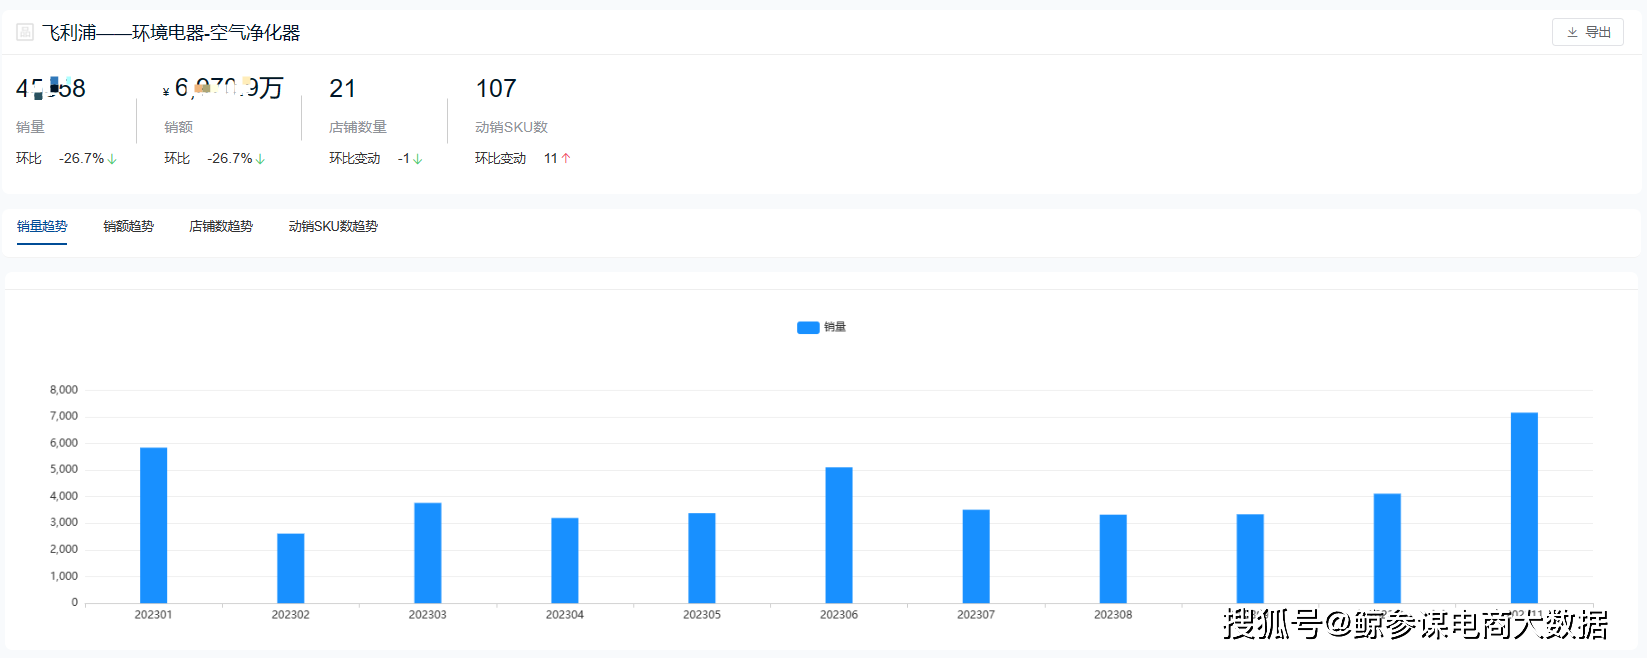Show the 动销SKU数趋势 tab
Viewport: 1647px width, 658px height.
click(333, 226)
